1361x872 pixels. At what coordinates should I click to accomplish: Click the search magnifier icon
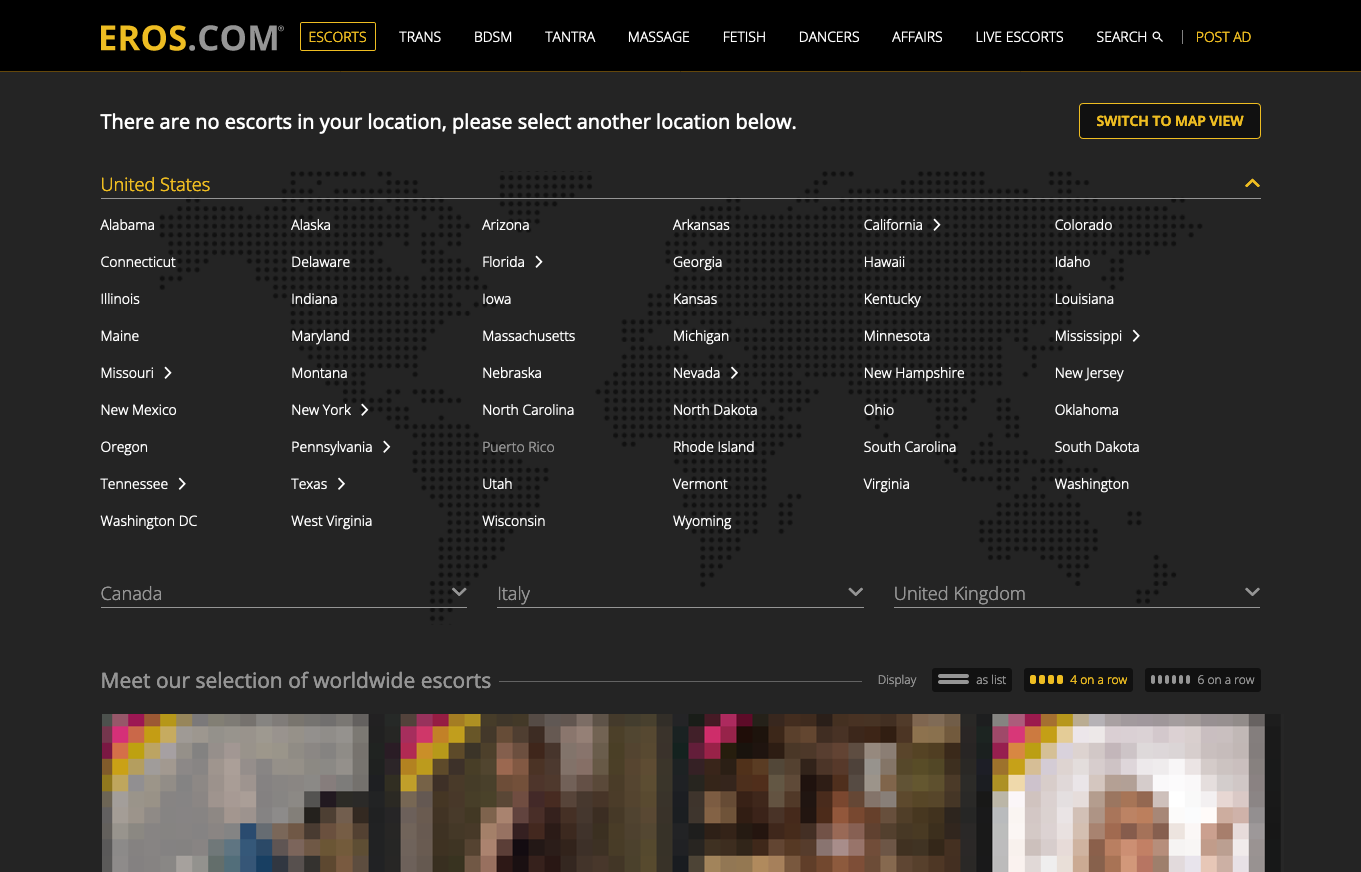(1158, 37)
